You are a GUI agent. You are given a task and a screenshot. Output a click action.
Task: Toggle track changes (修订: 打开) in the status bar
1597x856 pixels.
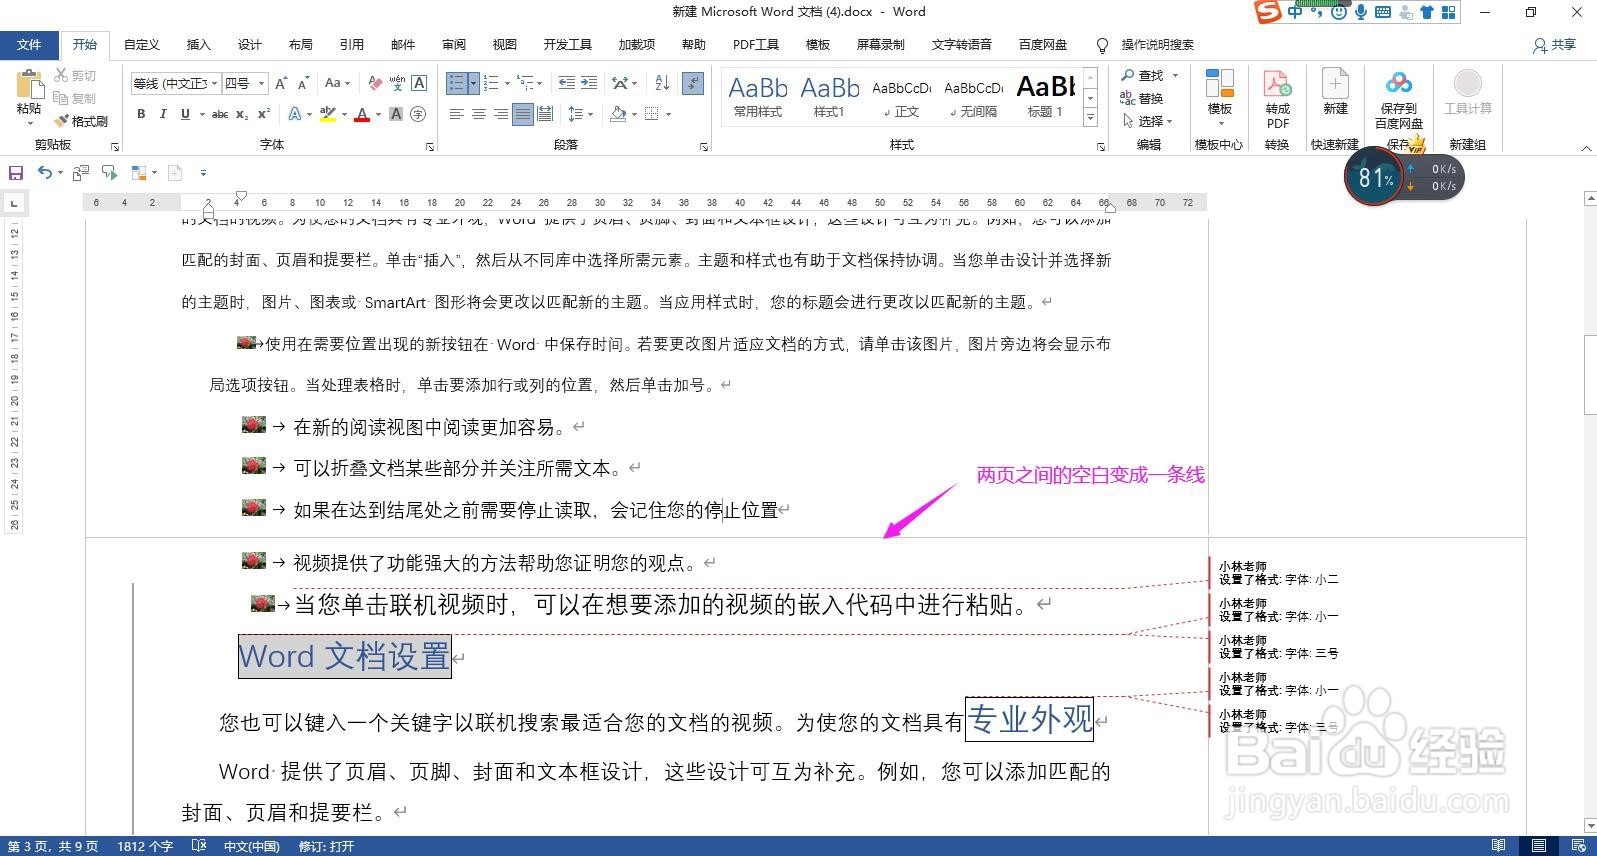(326, 846)
